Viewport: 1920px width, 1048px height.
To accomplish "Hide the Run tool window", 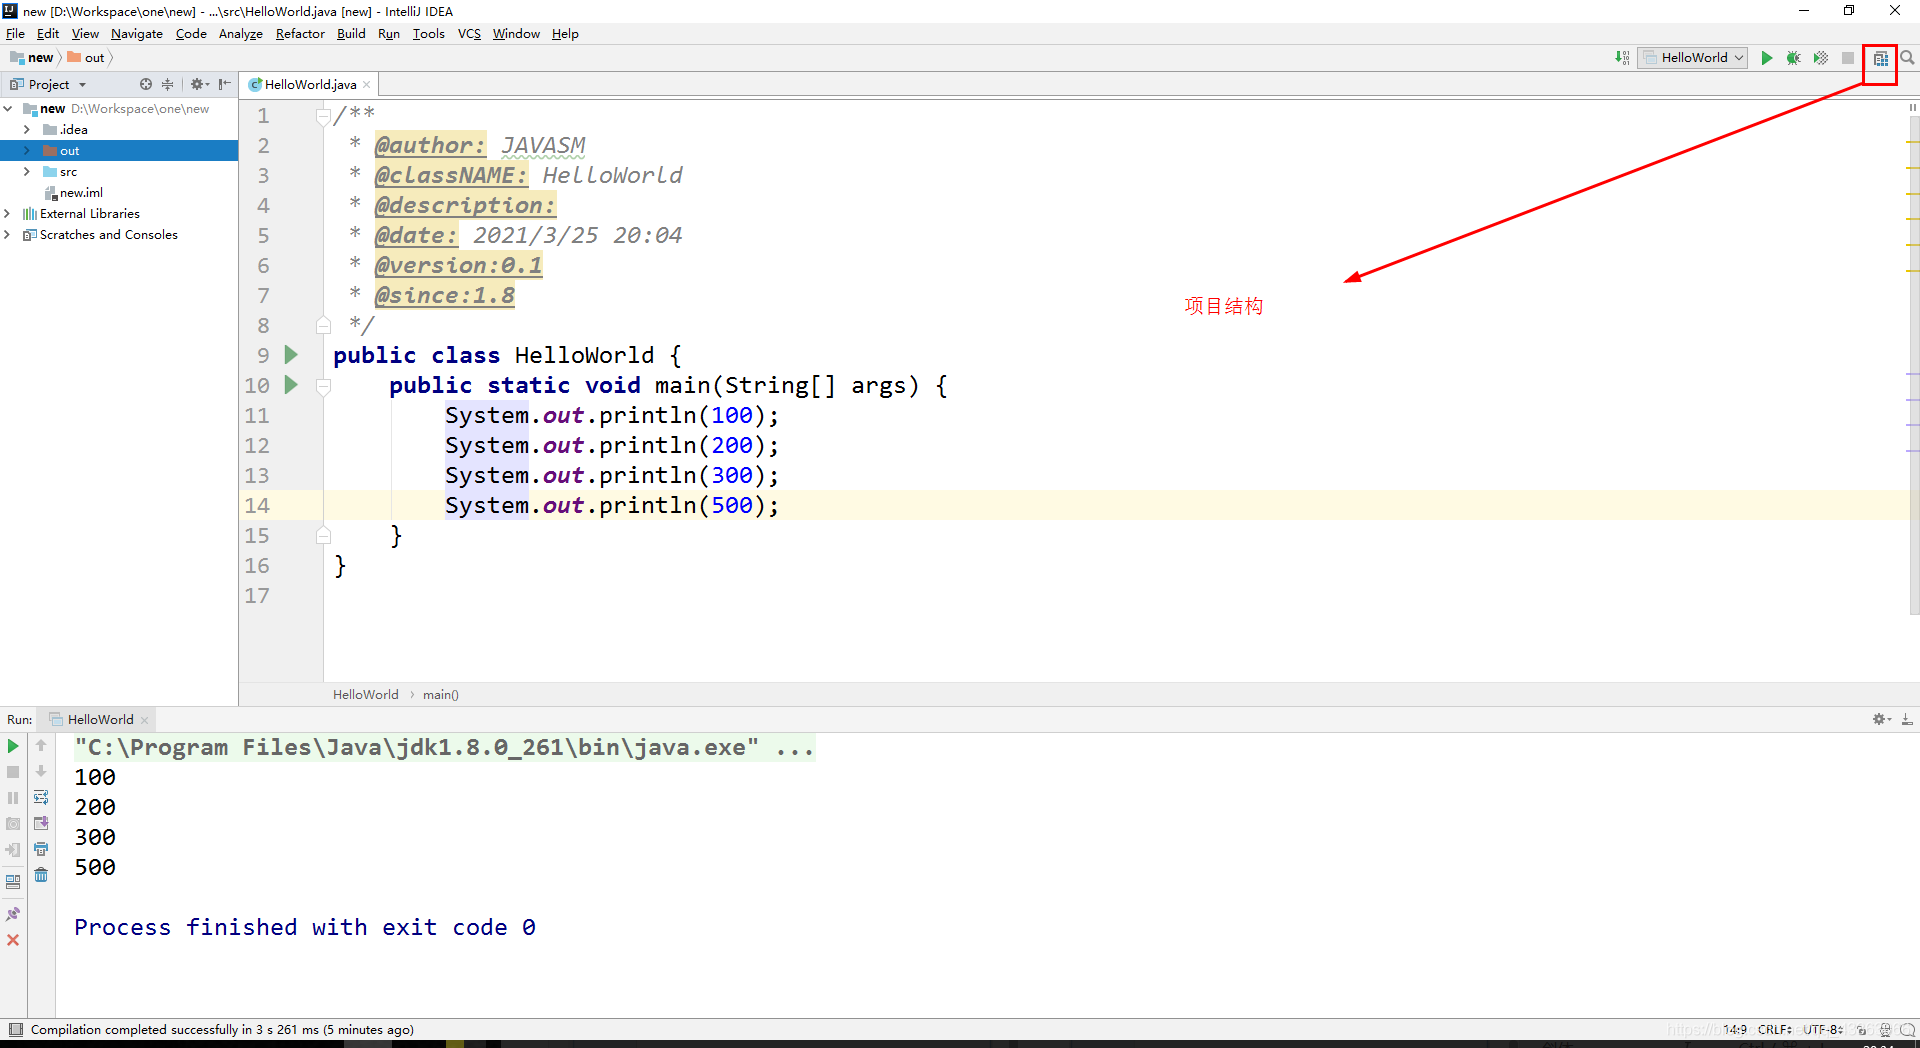I will coord(1907,719).
